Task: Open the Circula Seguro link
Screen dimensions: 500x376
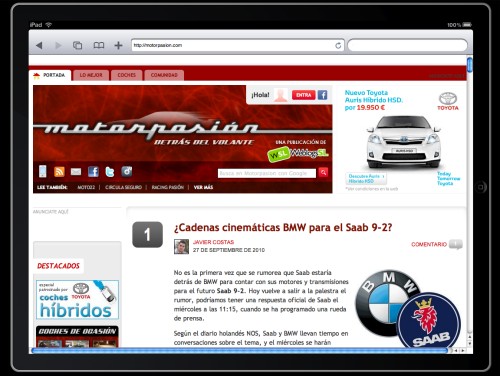Action: (123, 187)
